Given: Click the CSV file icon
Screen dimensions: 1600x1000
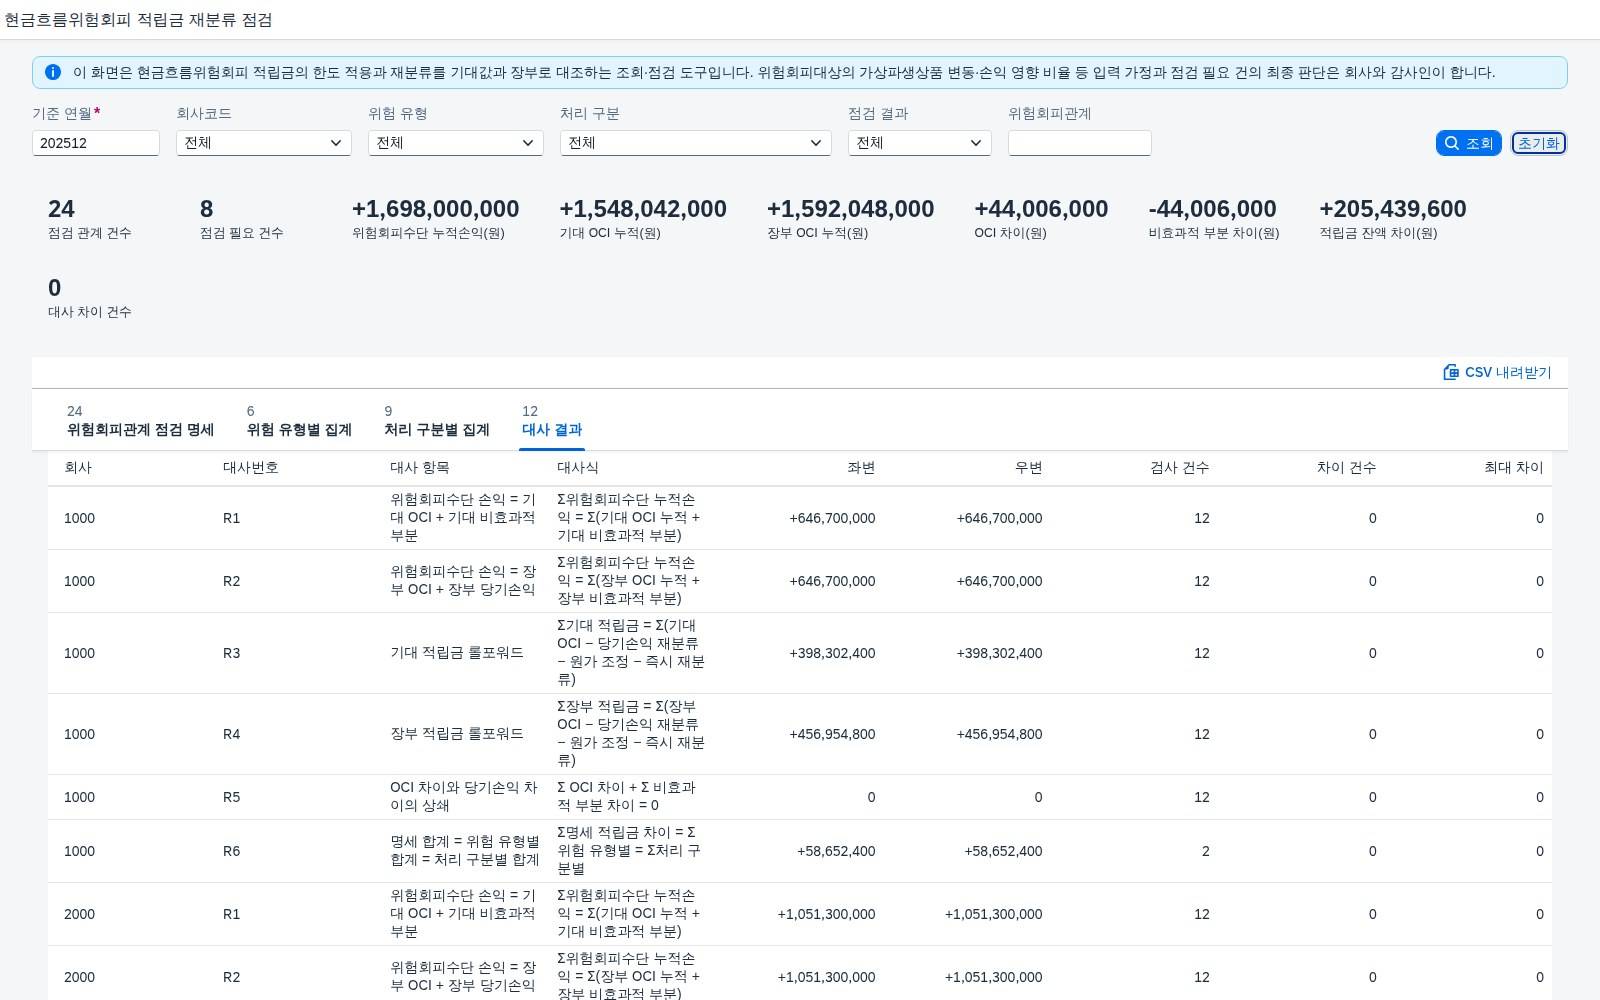Looking at the screenshot, I should pos(1451,372).
